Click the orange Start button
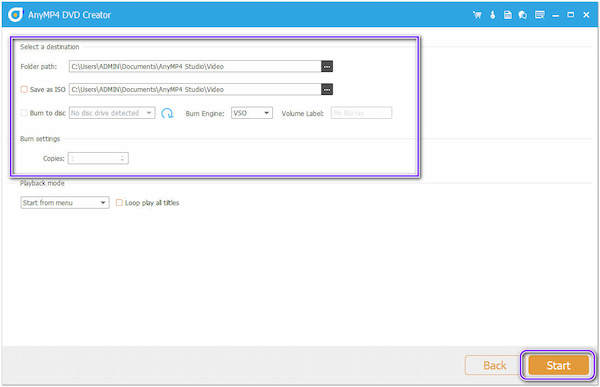The height and width of the screenshot is (387, 600). coord(558,365)
